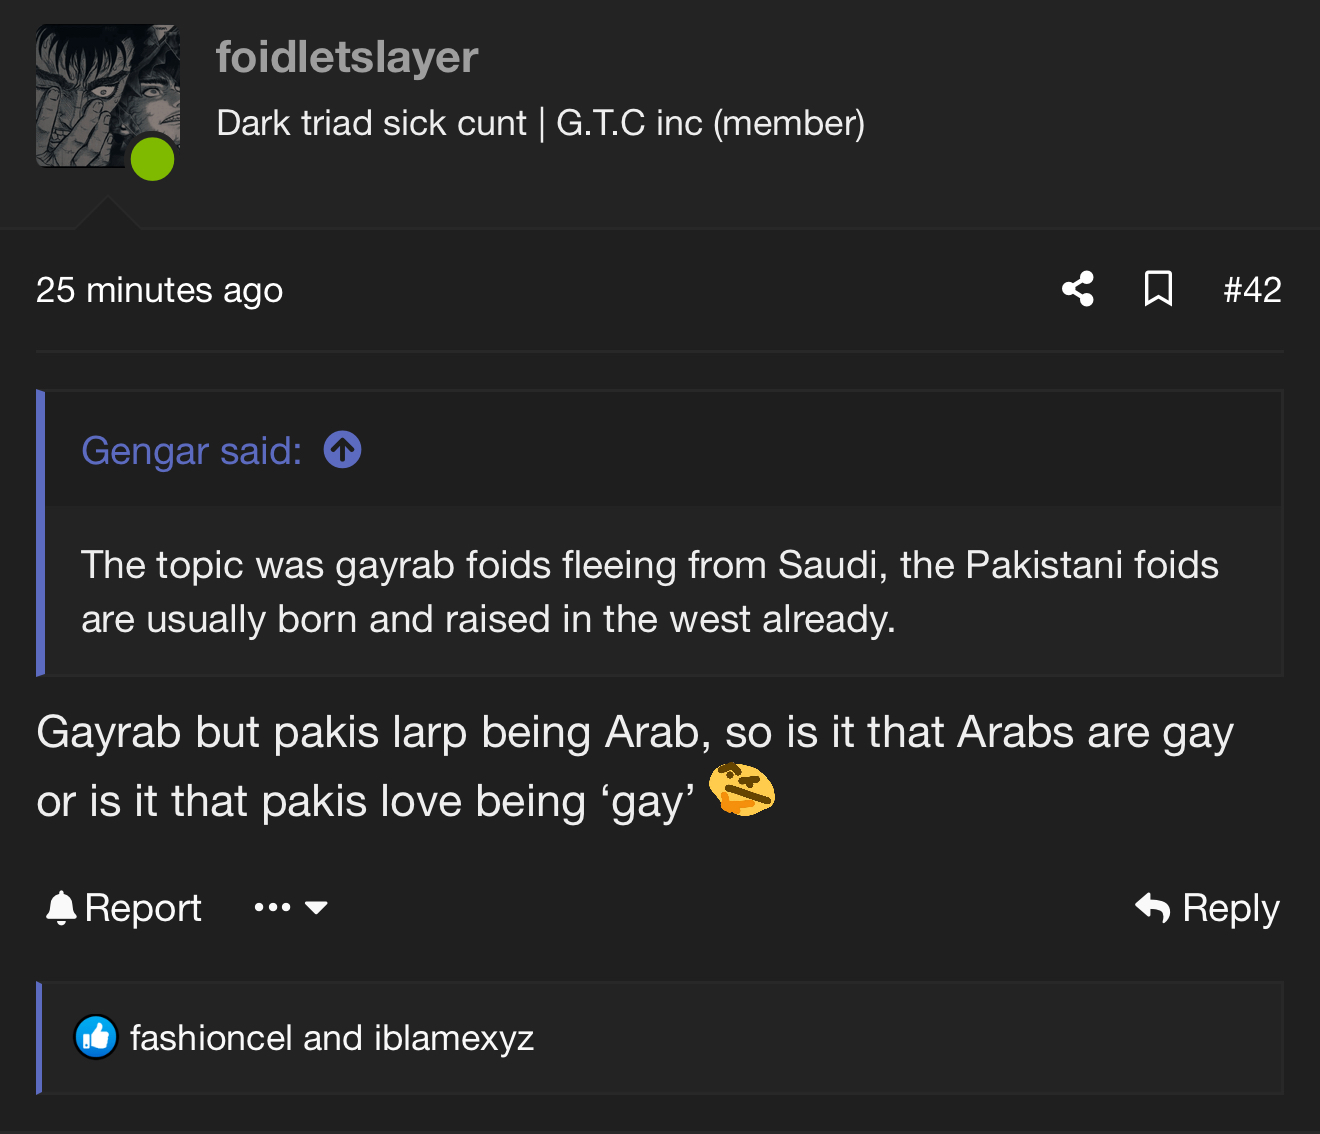Open the list of users who liked
The image size is (1320, 1134).
point(332,1038)
